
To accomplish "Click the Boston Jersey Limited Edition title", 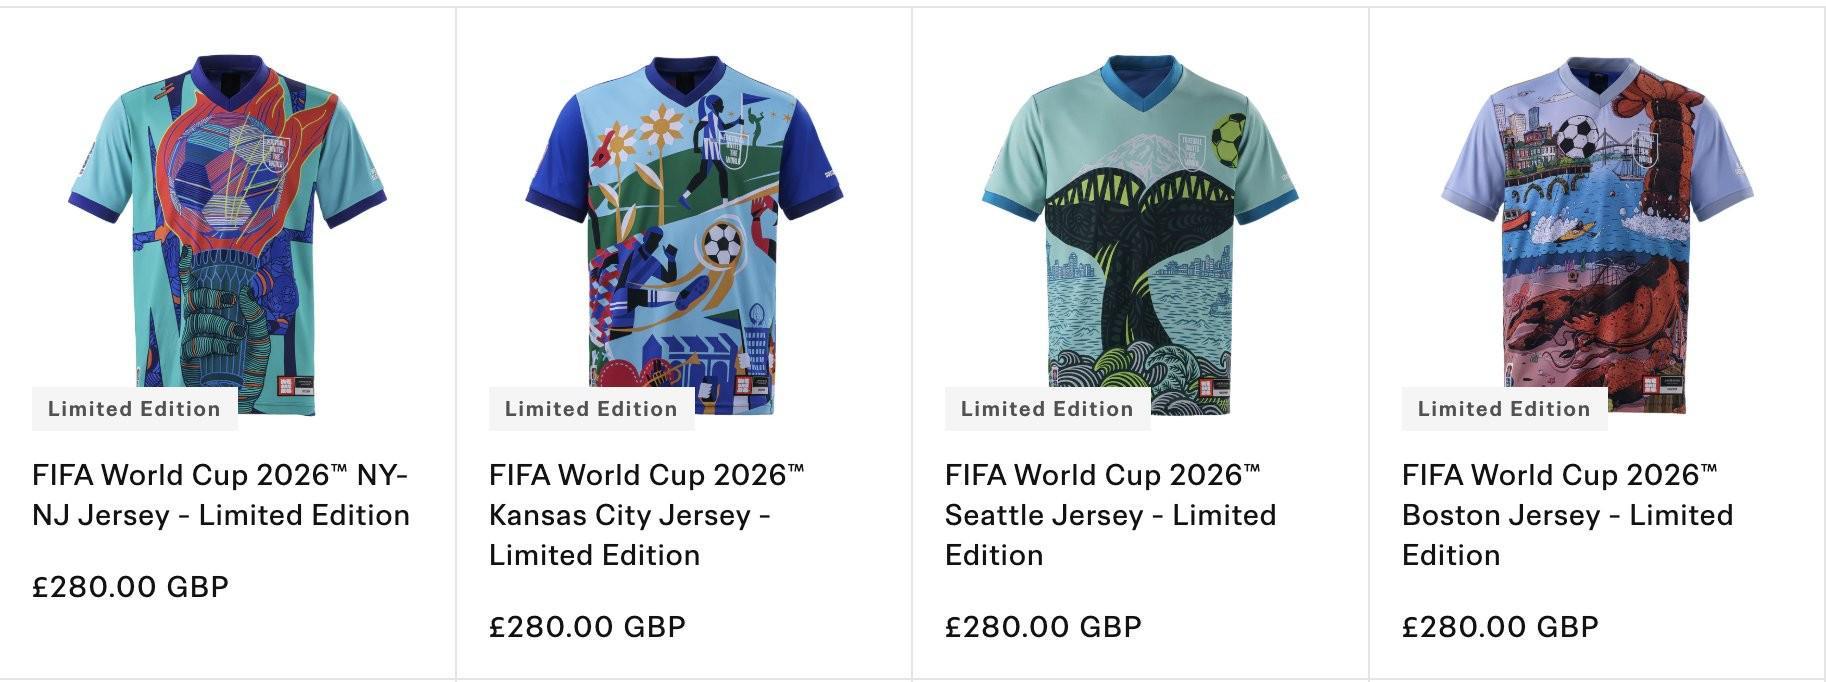I will [1568, 515].
